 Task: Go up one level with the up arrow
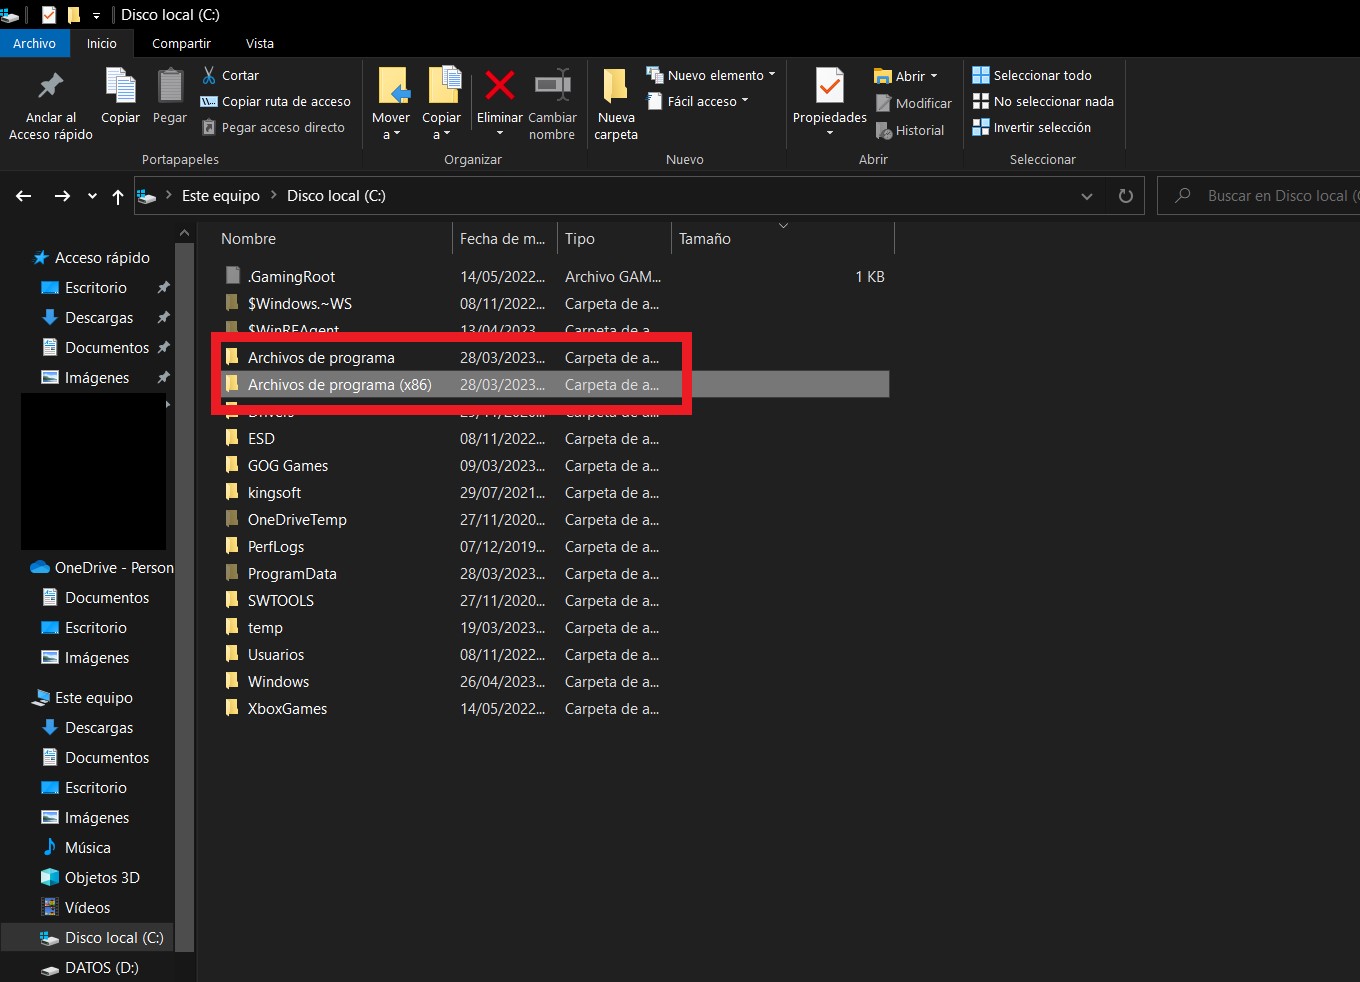(x=118, y=196)
